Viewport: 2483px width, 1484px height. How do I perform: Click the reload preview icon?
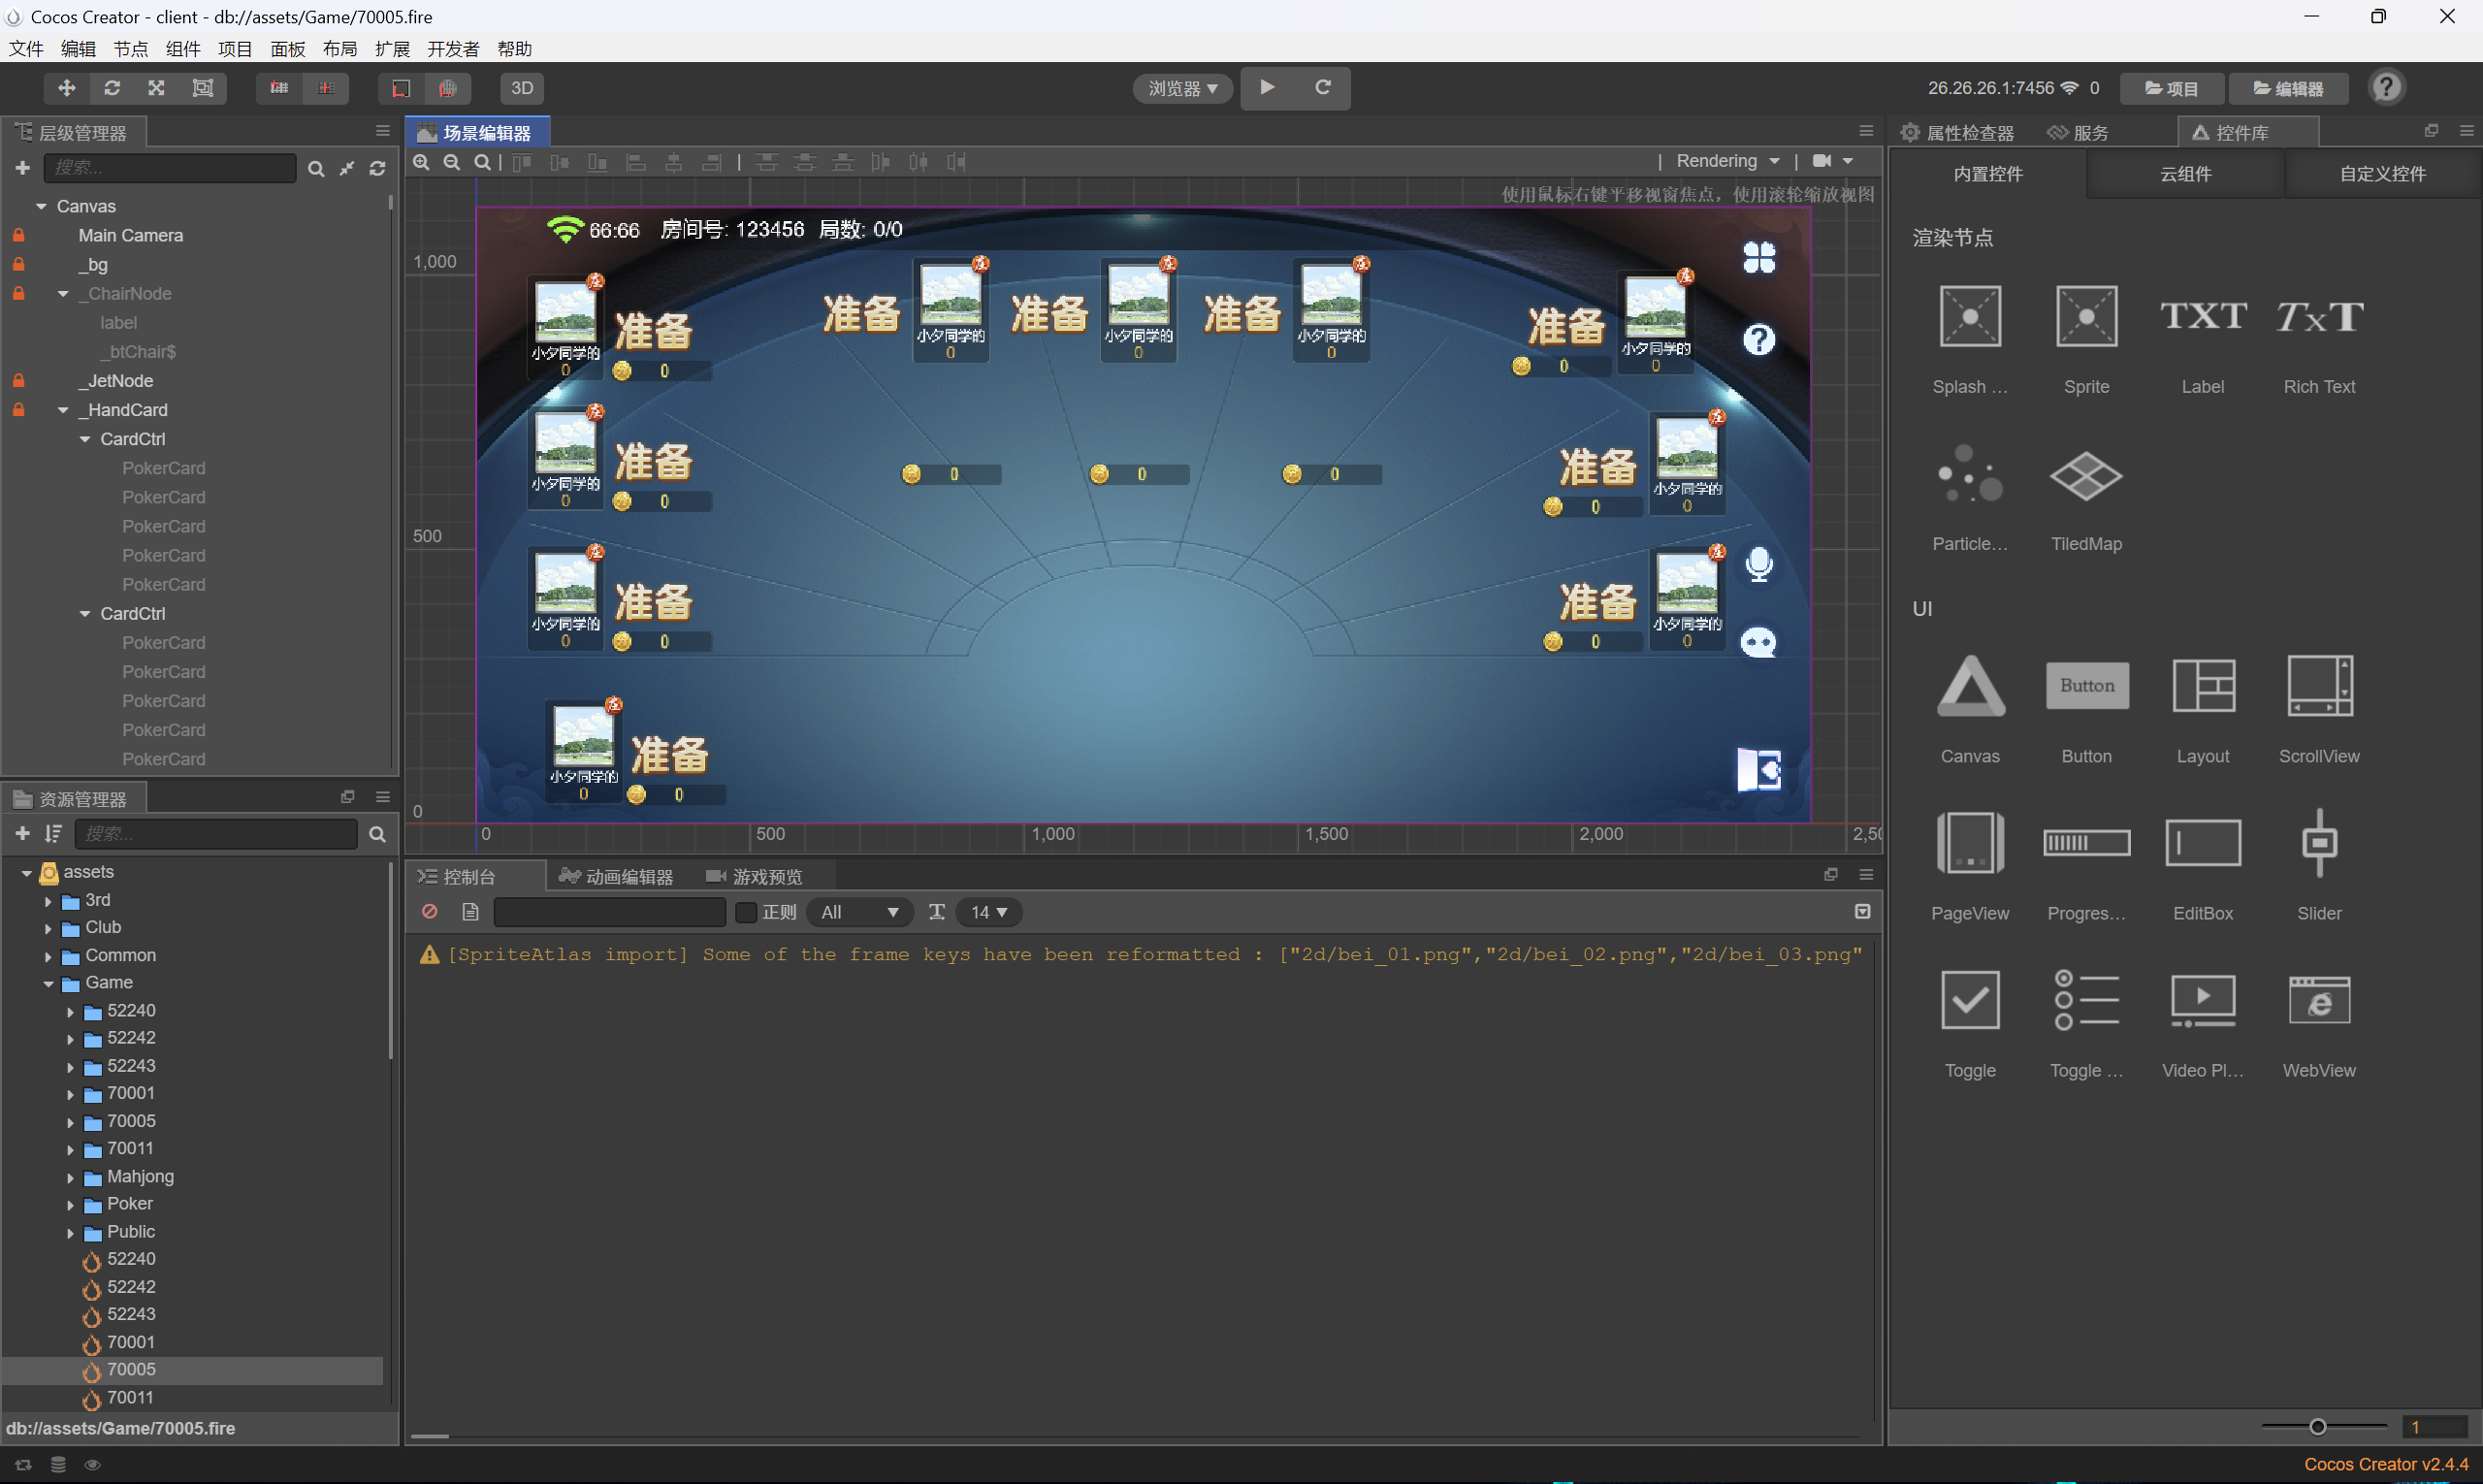(x=1322, y=87)
